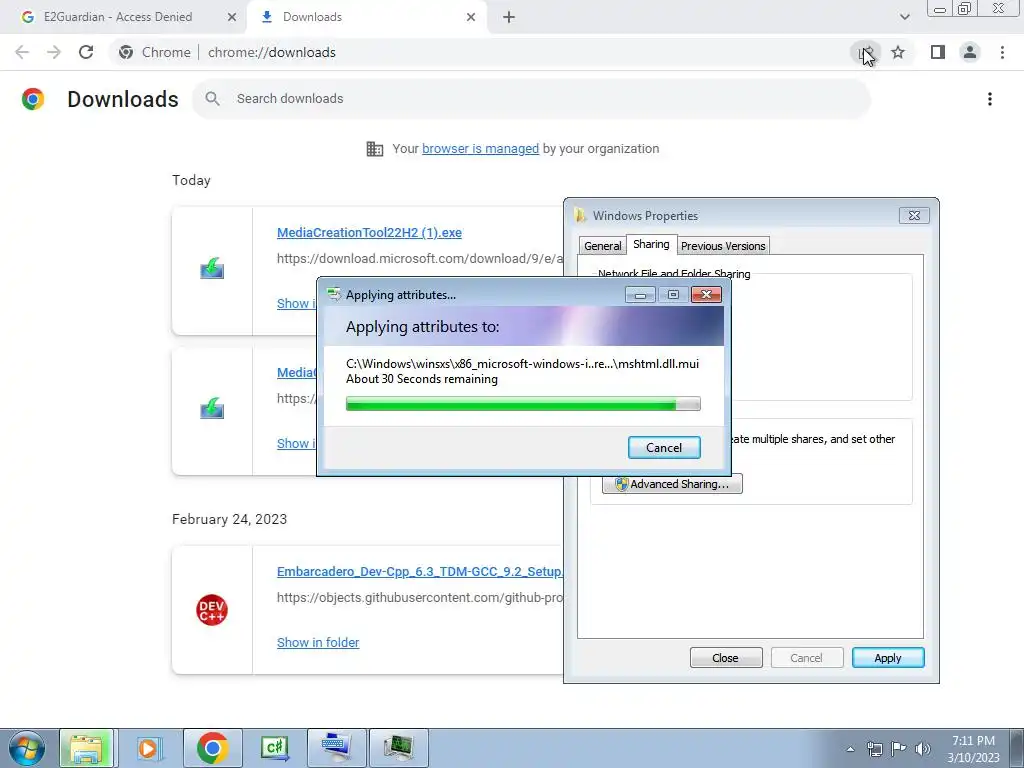This screenshot has height=768, width=1024.
Task: Click the volume speaker tray icon
Action: point(923,749)
